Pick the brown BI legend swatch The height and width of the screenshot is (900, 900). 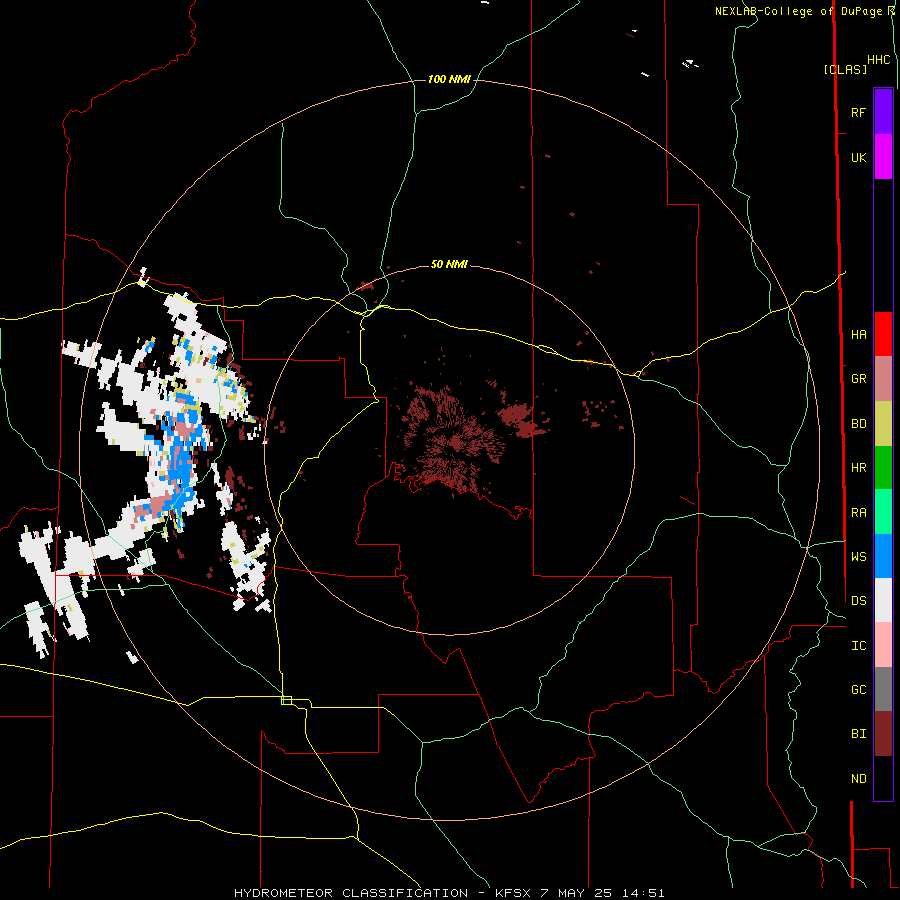point(883,734)
